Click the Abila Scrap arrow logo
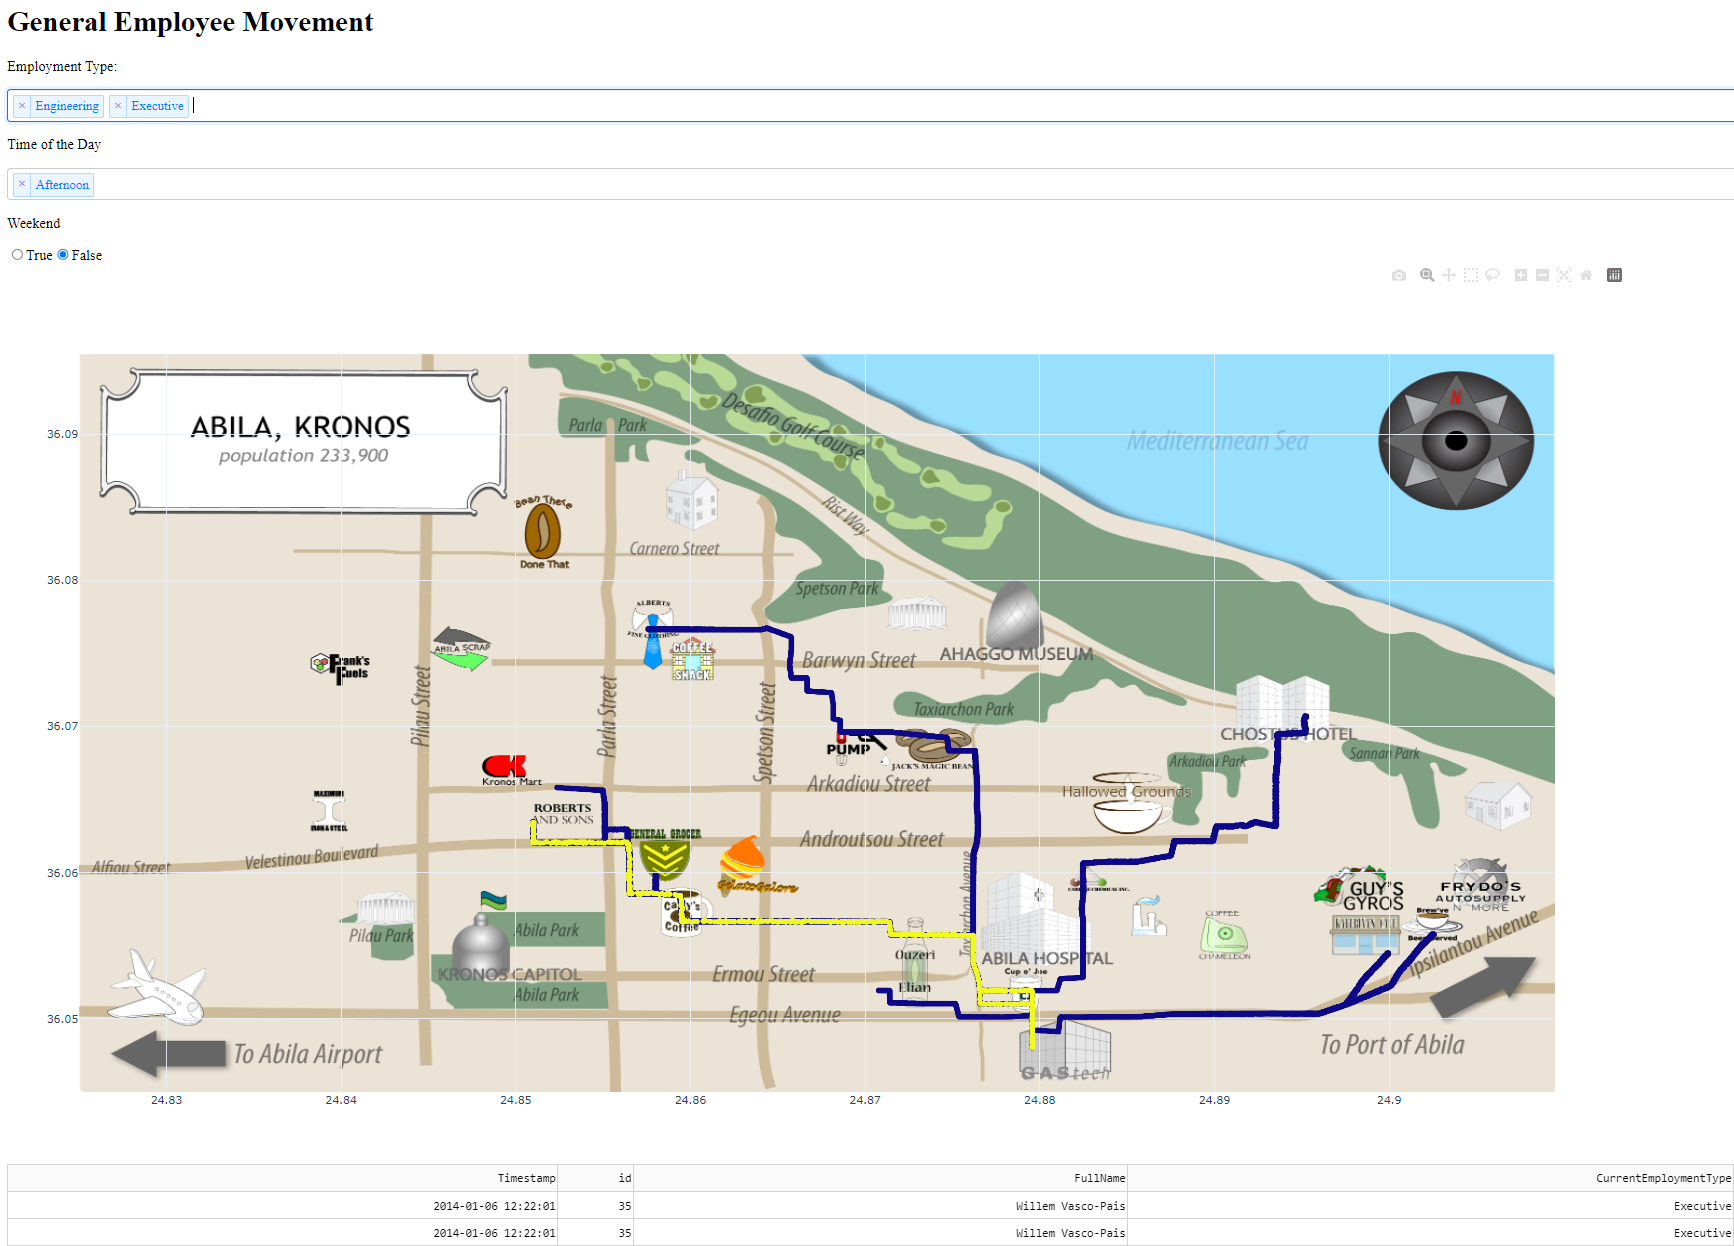The image size is (1734, 1246). click(x=461, y=649)
